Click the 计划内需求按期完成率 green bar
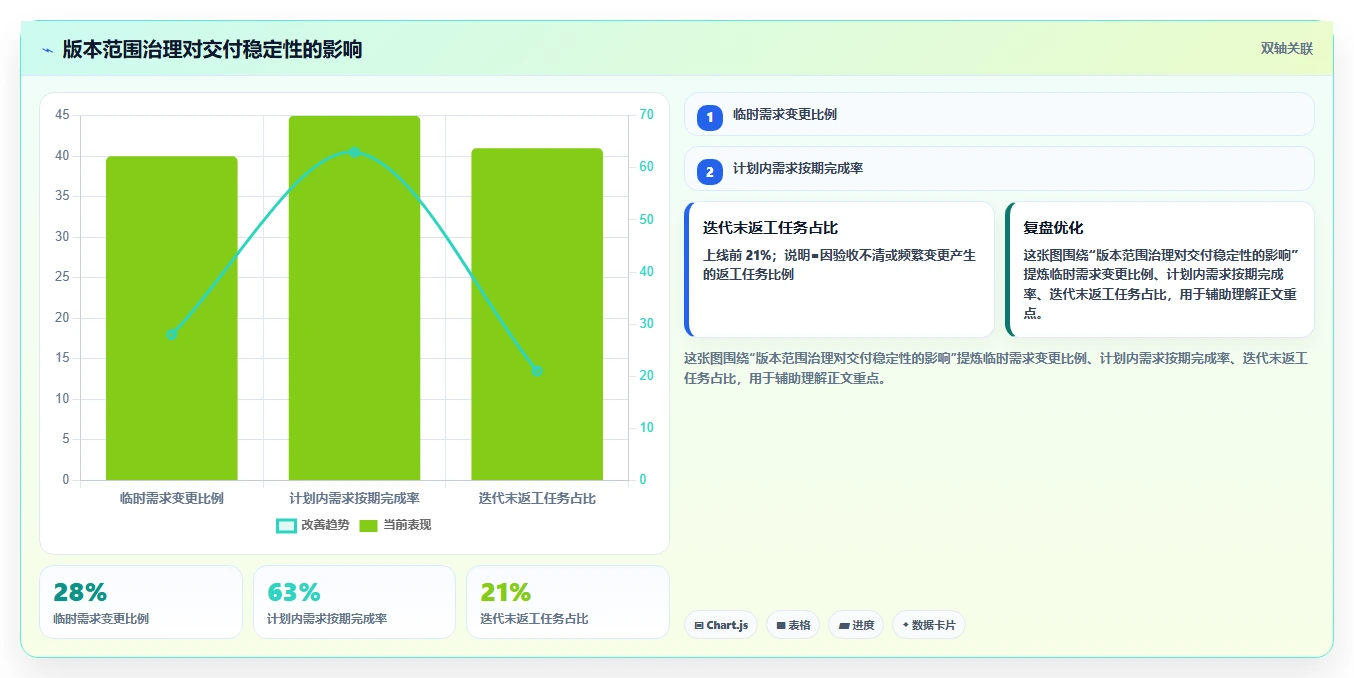 tap(354, 298)
